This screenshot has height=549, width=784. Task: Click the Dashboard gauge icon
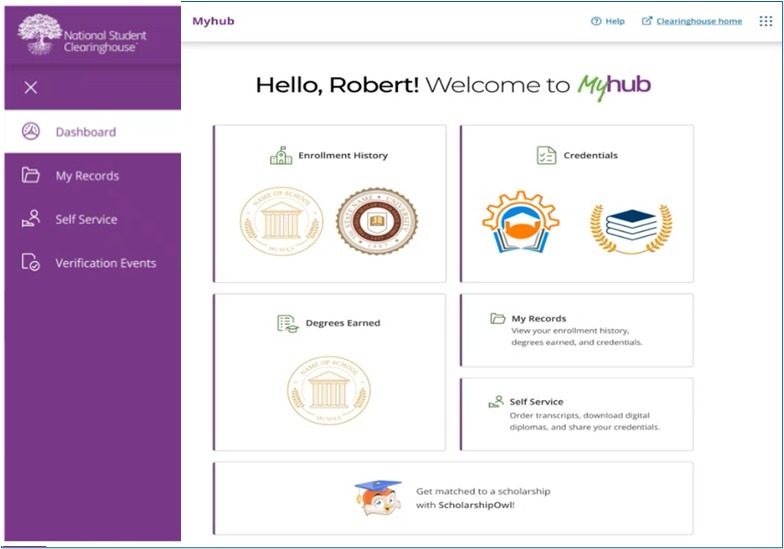[x=31, y=132]
